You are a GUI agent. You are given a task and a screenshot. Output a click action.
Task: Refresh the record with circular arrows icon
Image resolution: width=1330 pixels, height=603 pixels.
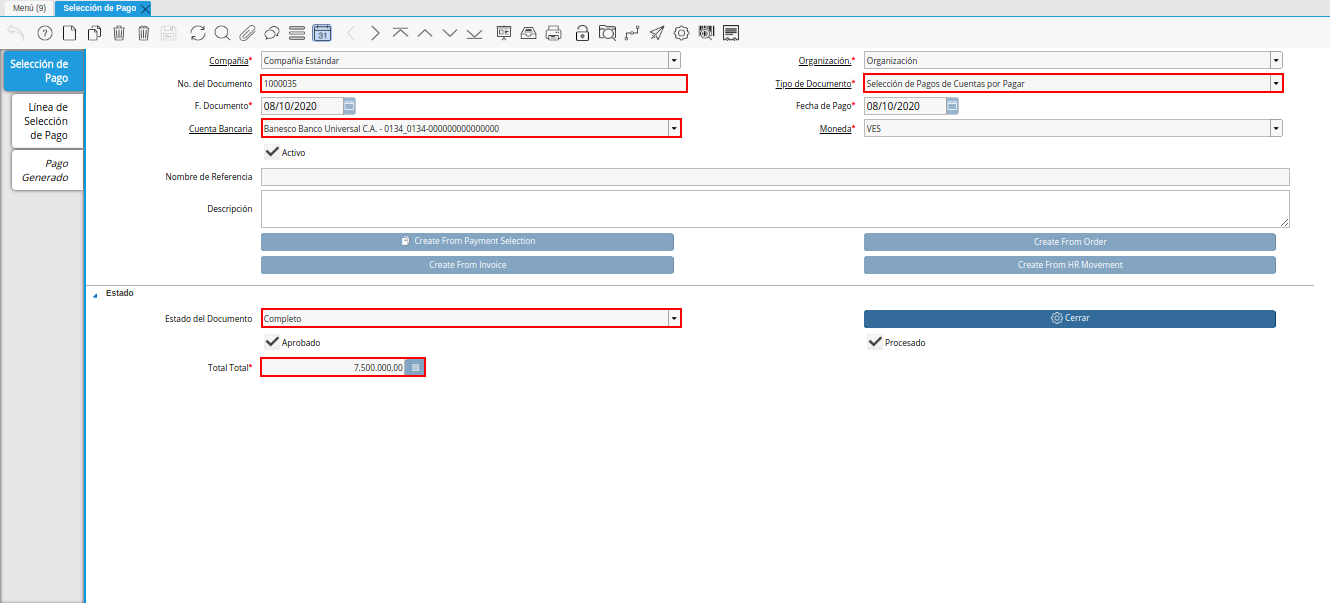[198, 33]
